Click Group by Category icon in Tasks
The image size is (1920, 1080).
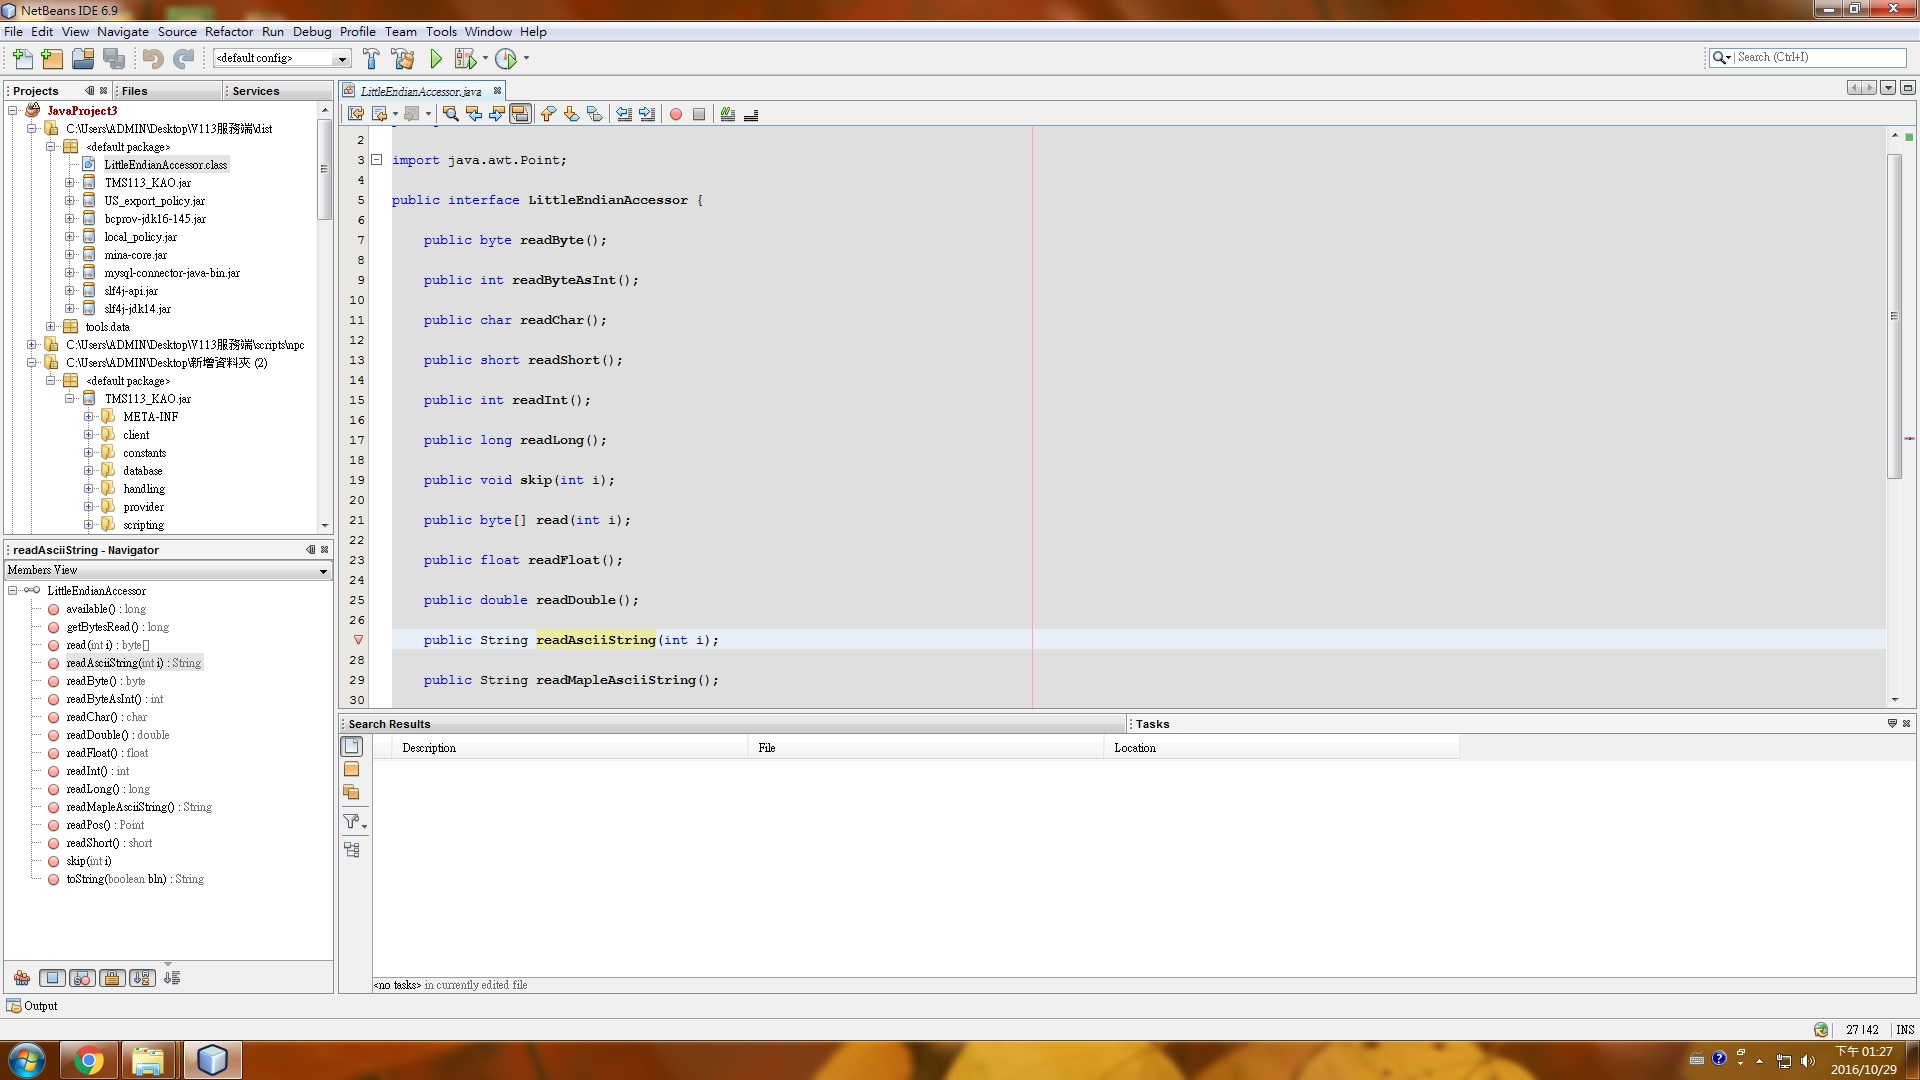coord(352,849)
